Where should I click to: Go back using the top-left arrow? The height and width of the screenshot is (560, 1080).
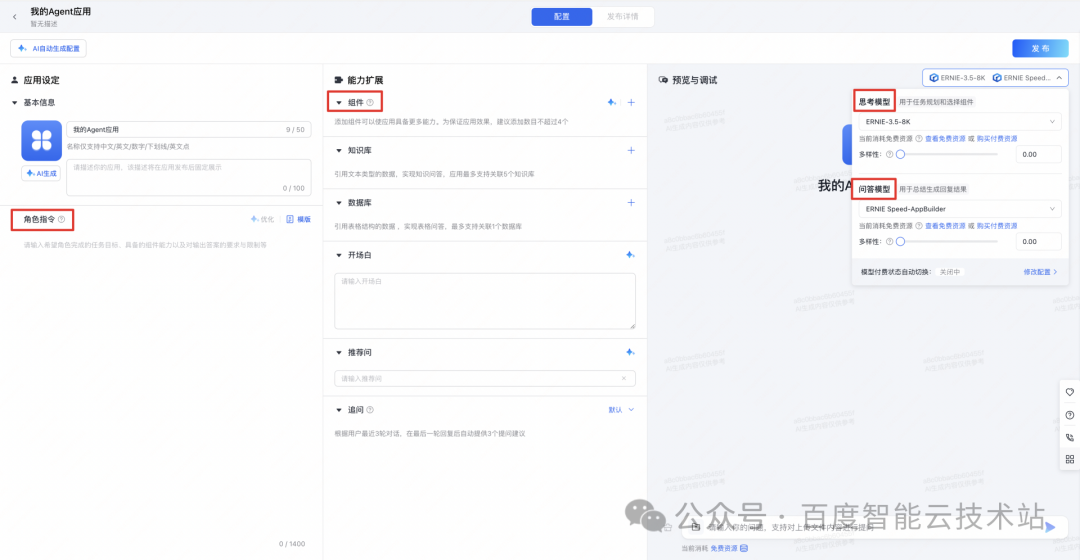tap(14, 17)
